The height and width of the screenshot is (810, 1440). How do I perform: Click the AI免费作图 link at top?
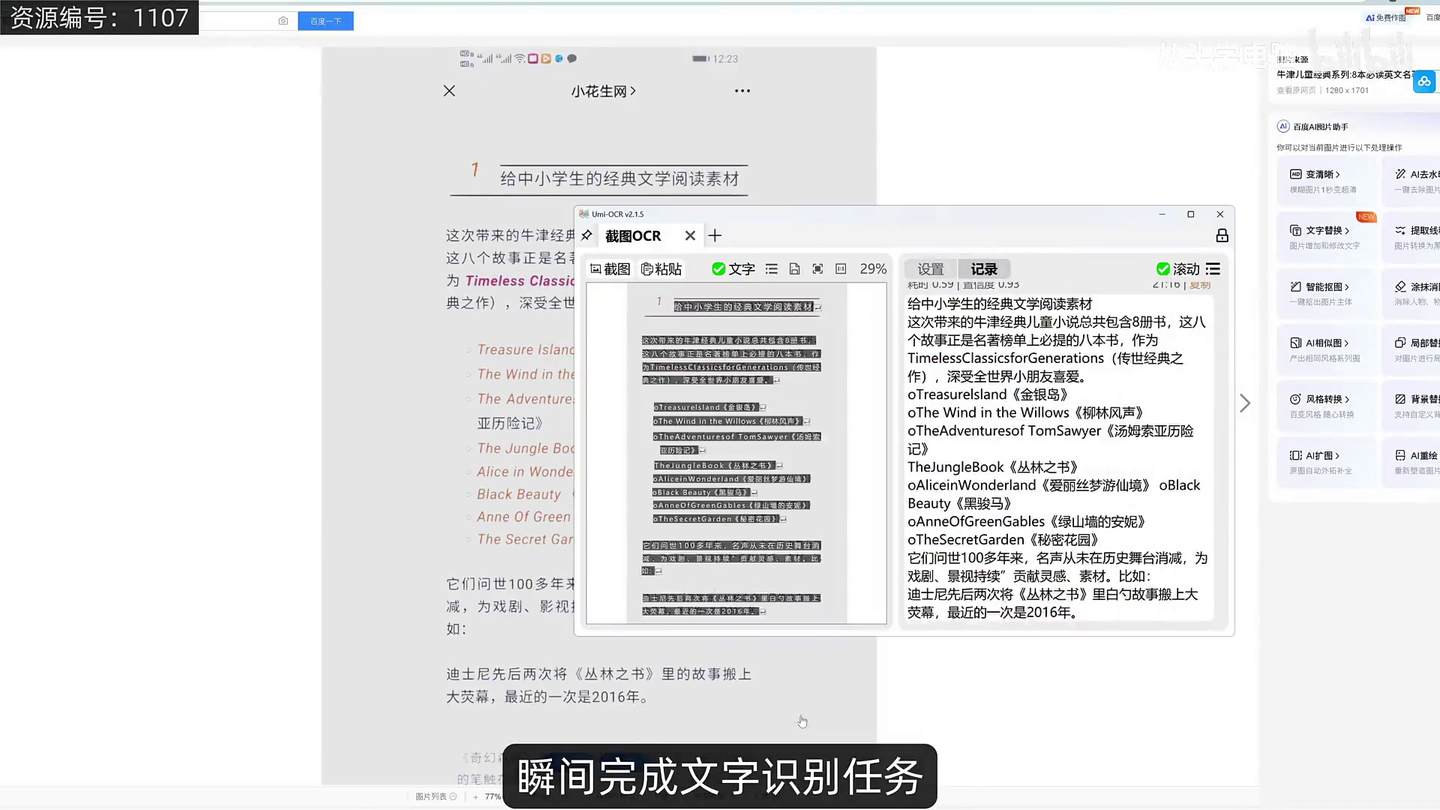point(1385,18)
